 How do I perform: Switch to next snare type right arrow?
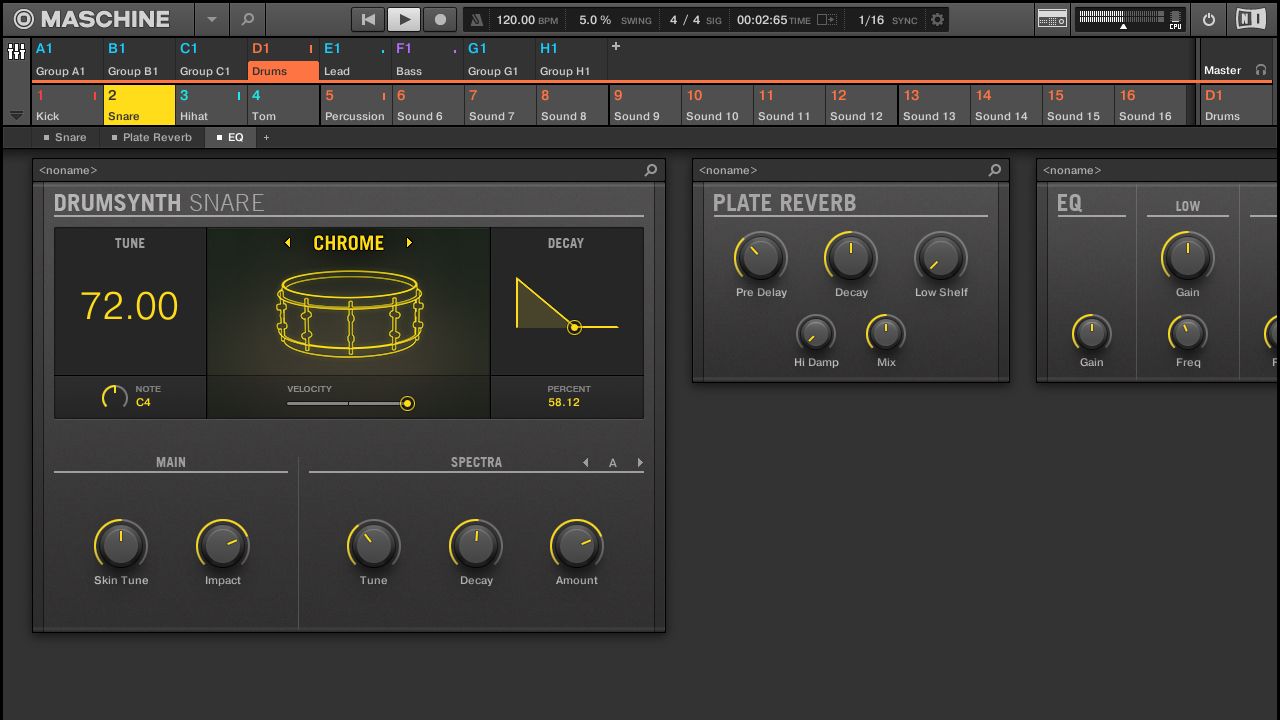click(409, 243)
